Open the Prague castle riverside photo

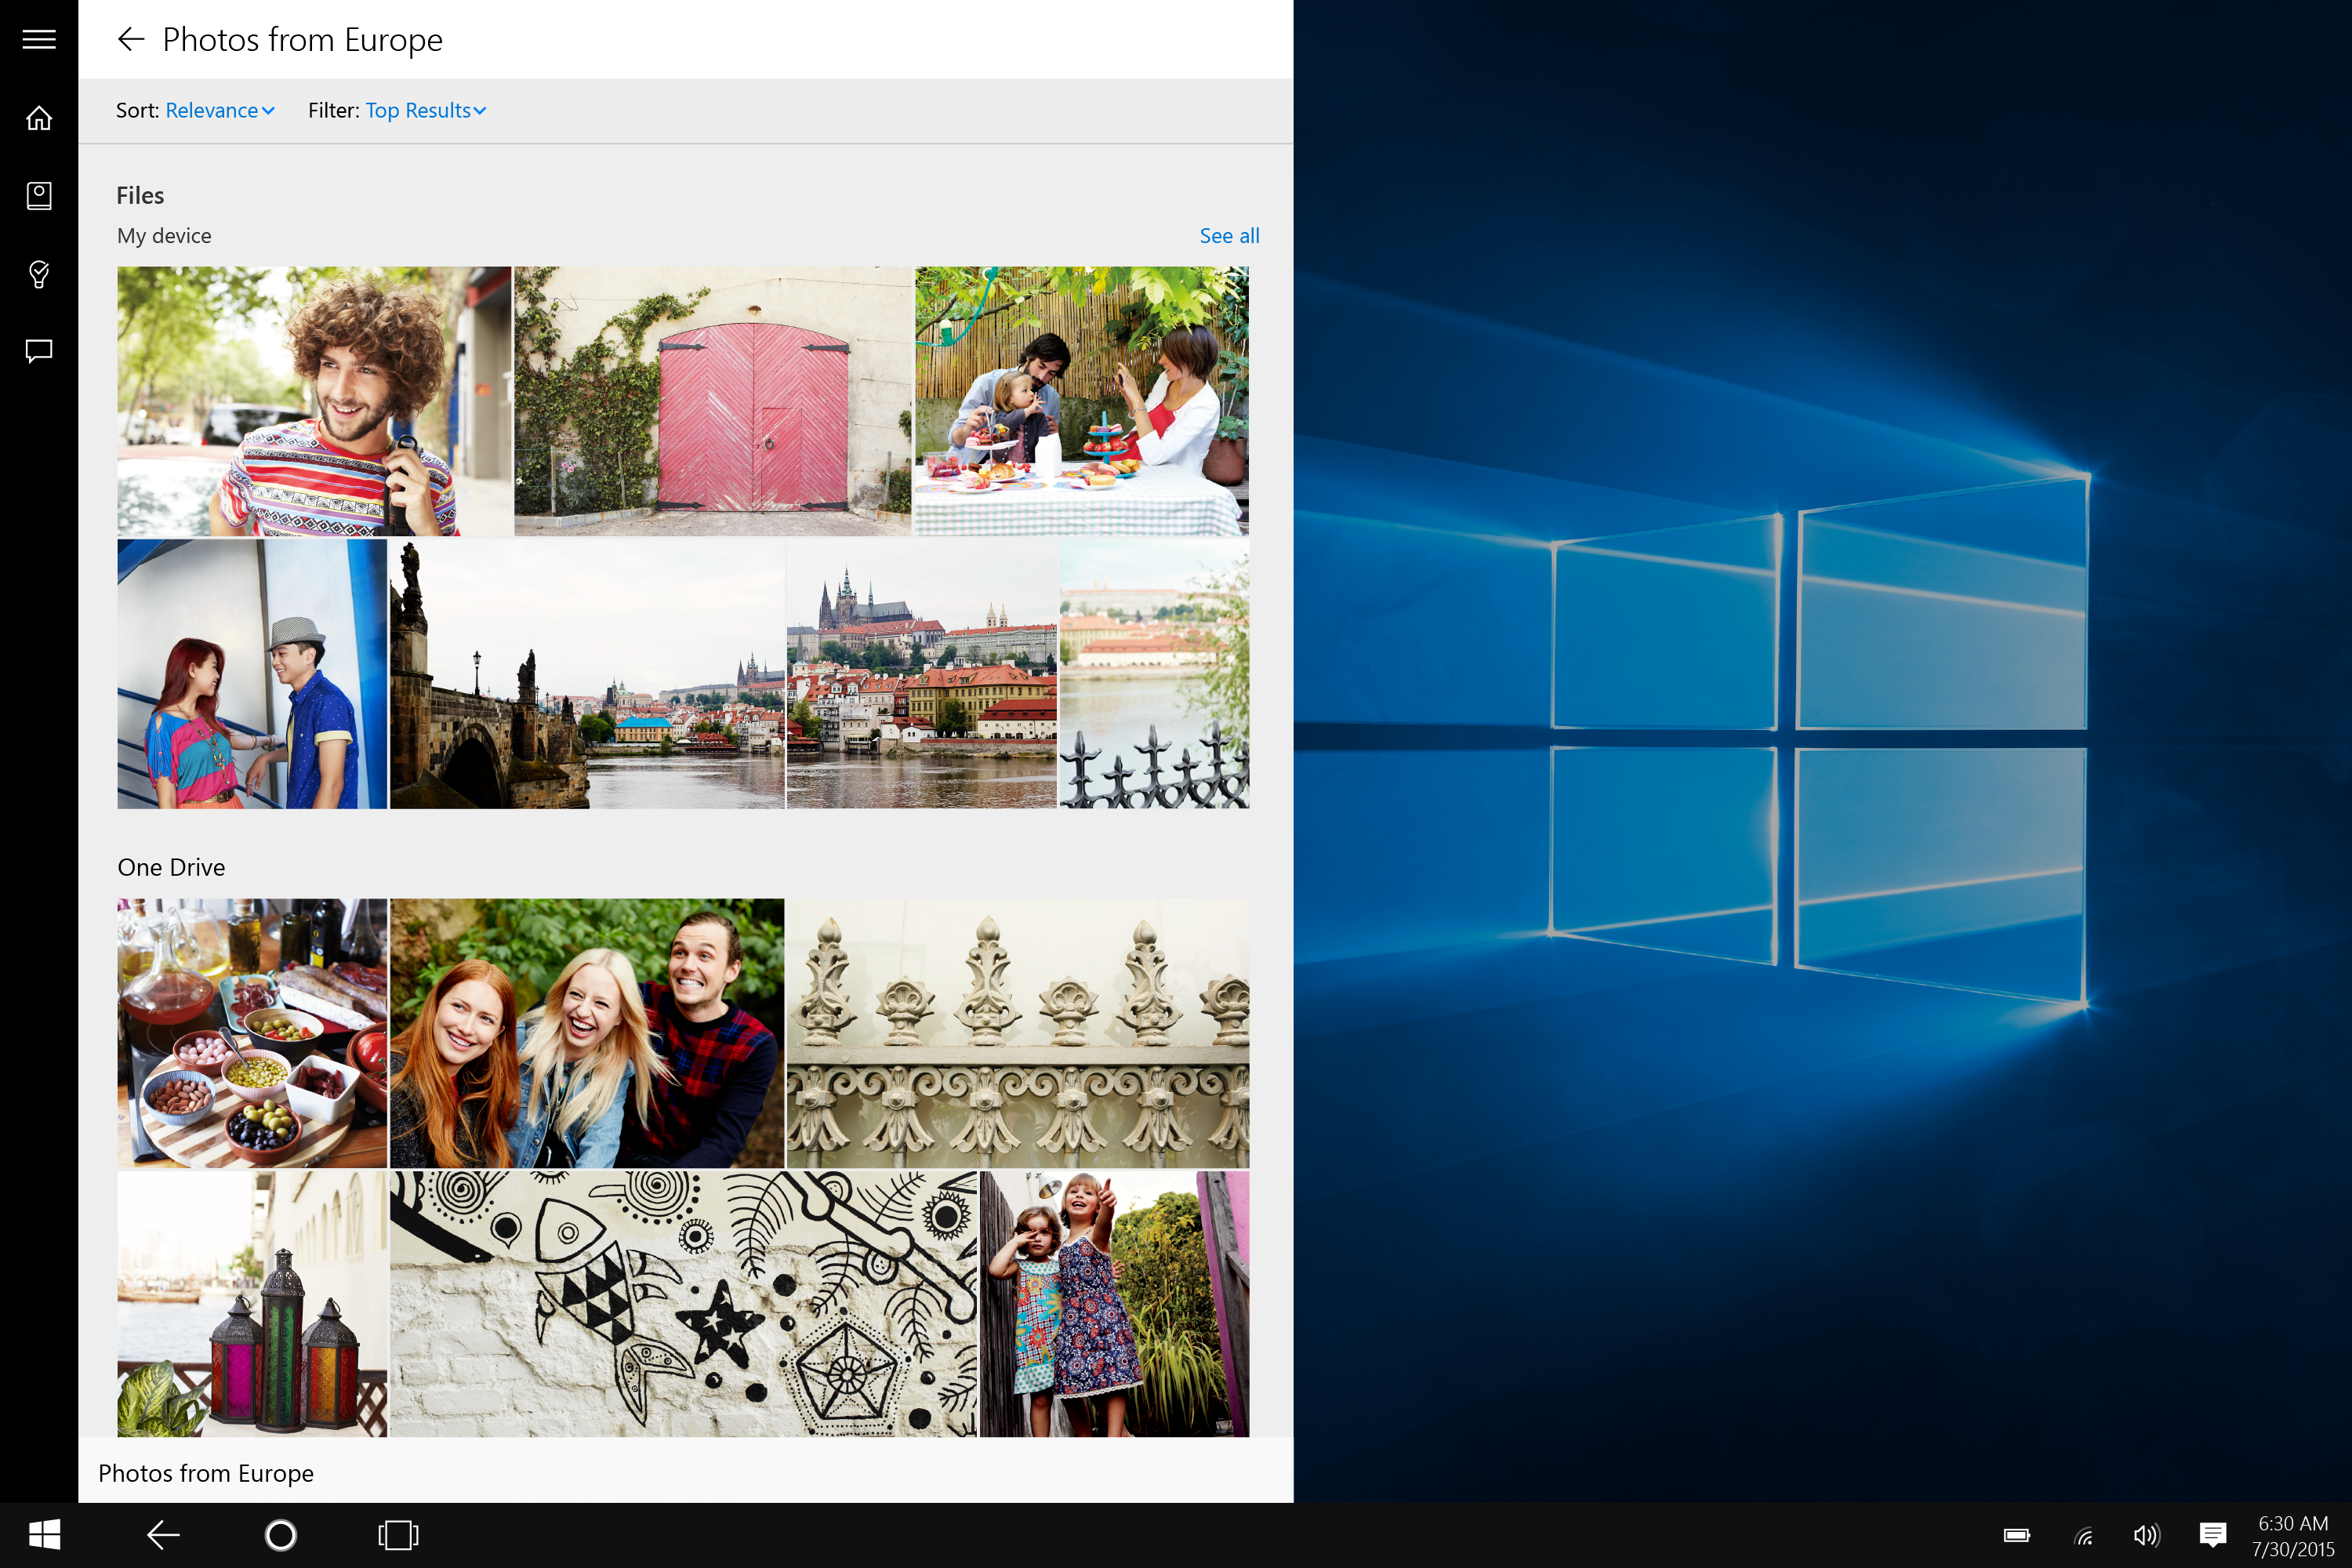(x=920, y=674)
